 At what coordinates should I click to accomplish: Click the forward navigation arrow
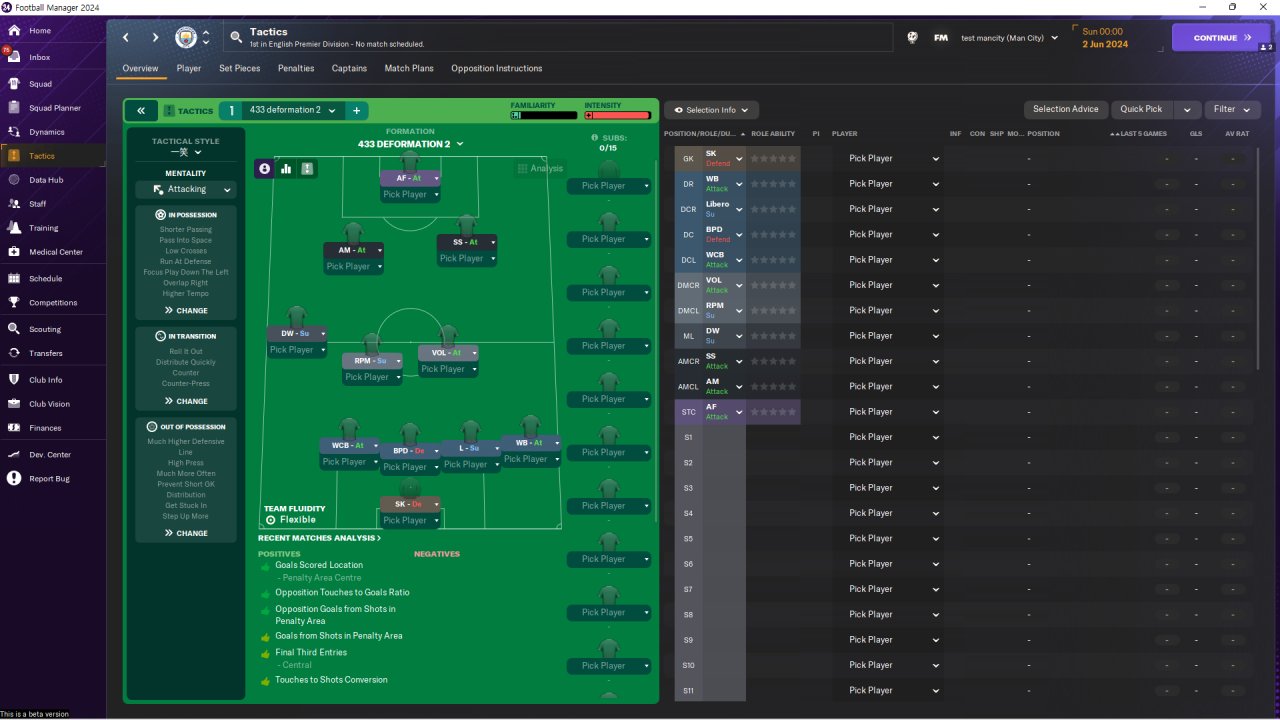[155, 38]
